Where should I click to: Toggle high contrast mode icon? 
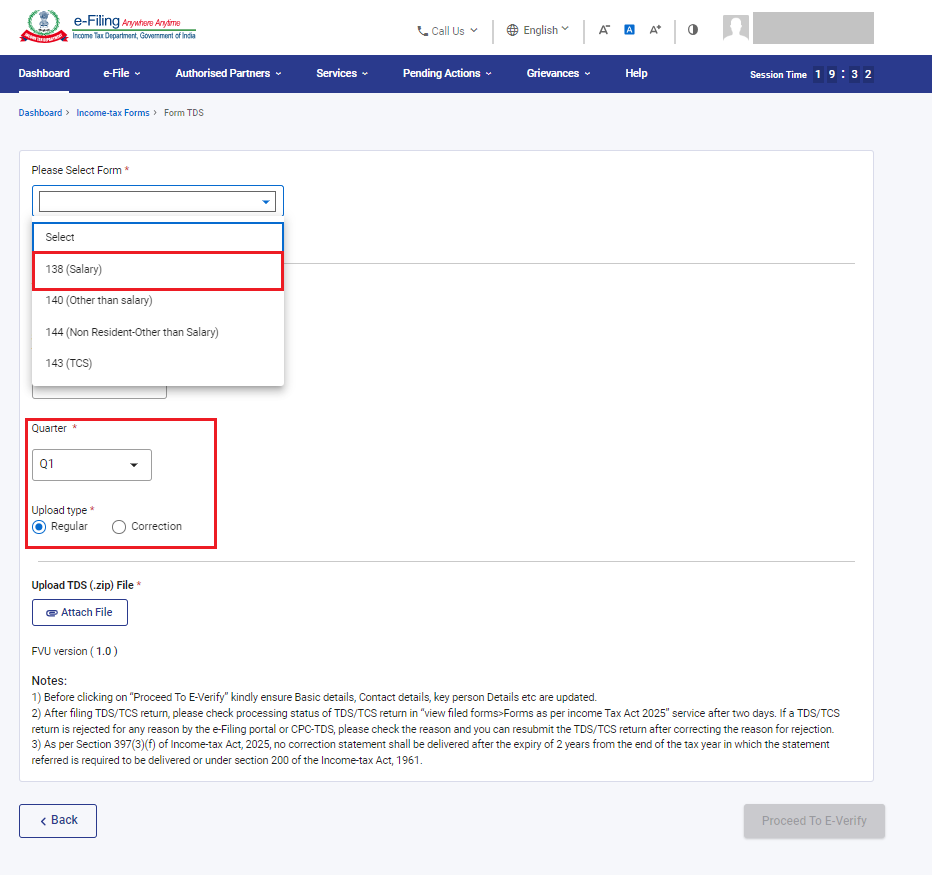pyautogui.click(x=693, y=30)
